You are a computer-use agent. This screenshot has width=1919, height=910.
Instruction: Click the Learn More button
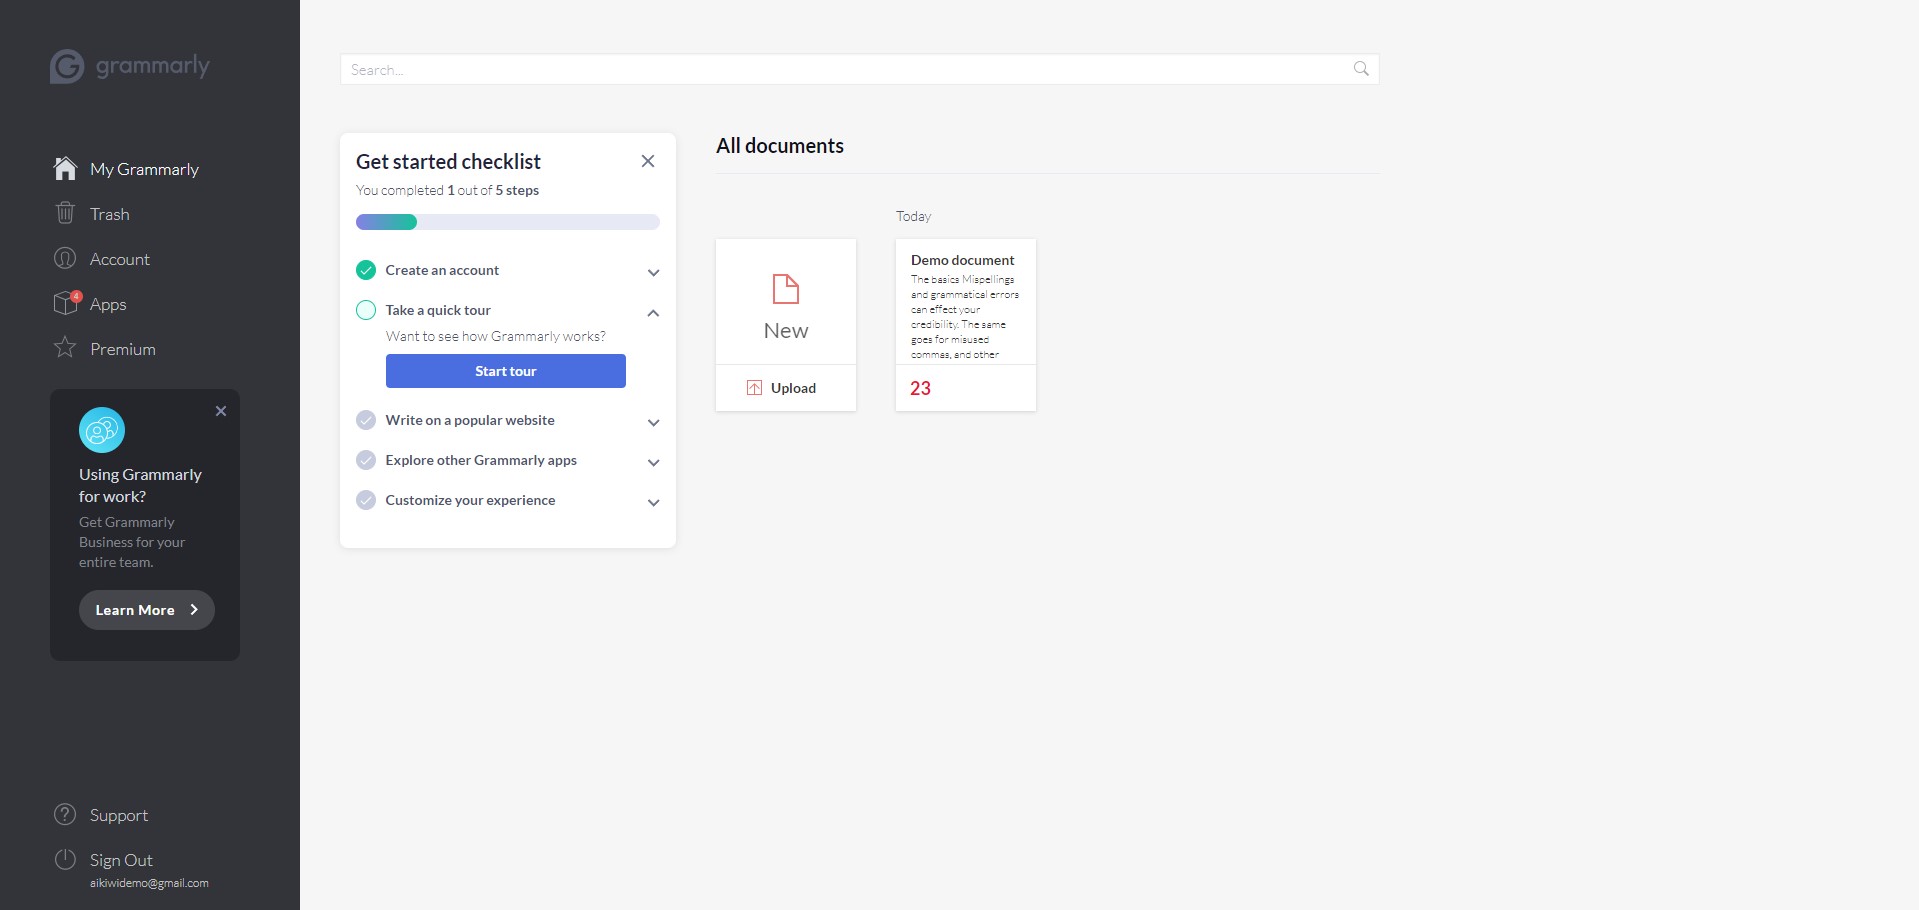pos(147,610)
